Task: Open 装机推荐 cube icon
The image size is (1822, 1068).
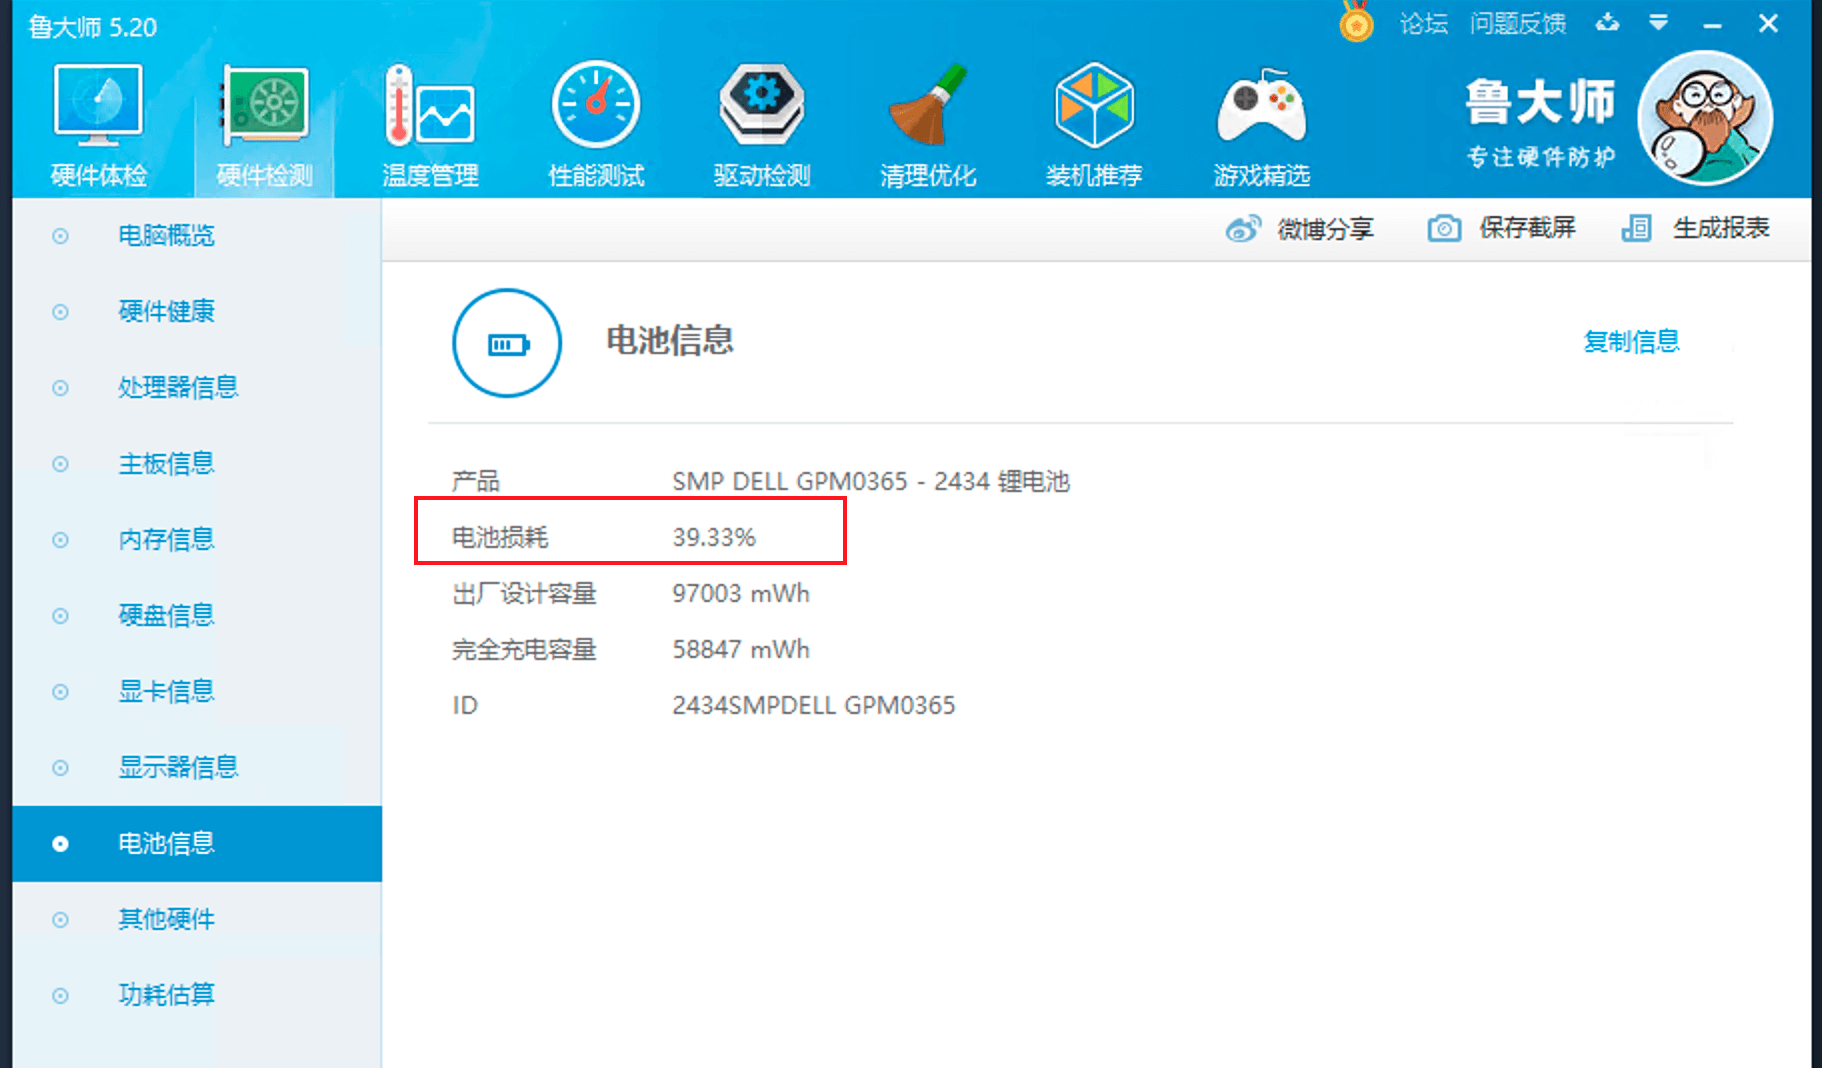Action: coord(1094,105)
